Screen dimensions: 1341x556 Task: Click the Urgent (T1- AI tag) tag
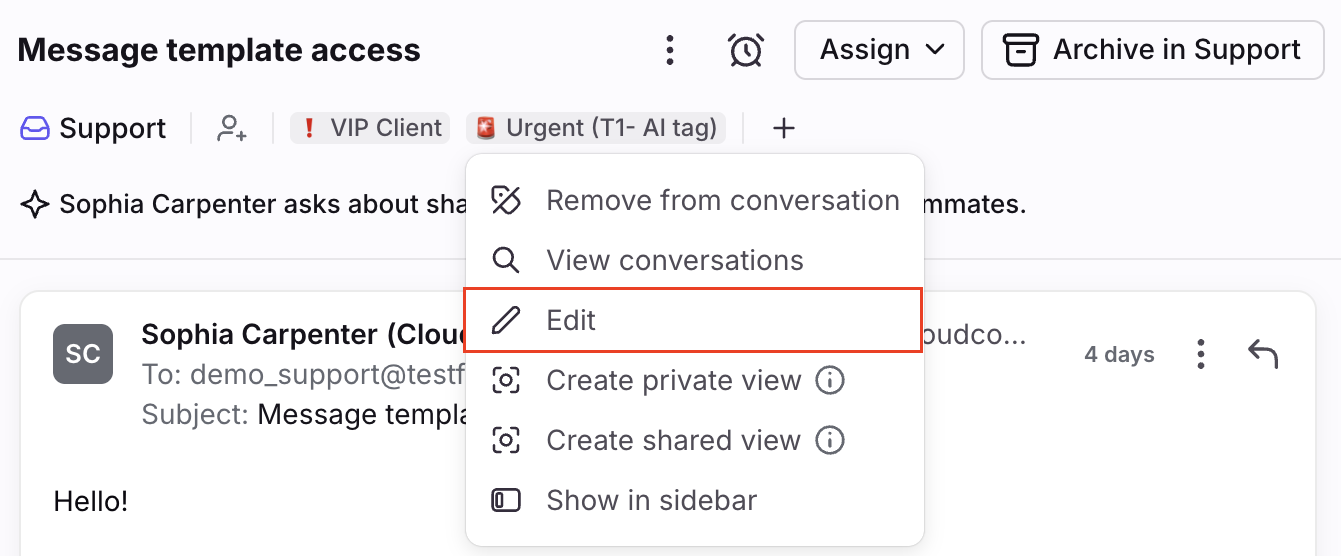(x=597, y=128)
